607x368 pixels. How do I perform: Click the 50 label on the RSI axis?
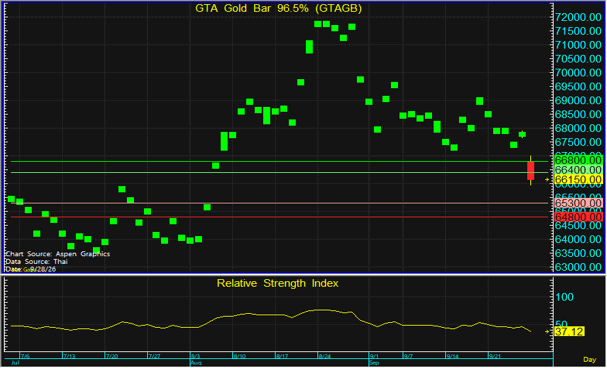click(x=561, y=323)
